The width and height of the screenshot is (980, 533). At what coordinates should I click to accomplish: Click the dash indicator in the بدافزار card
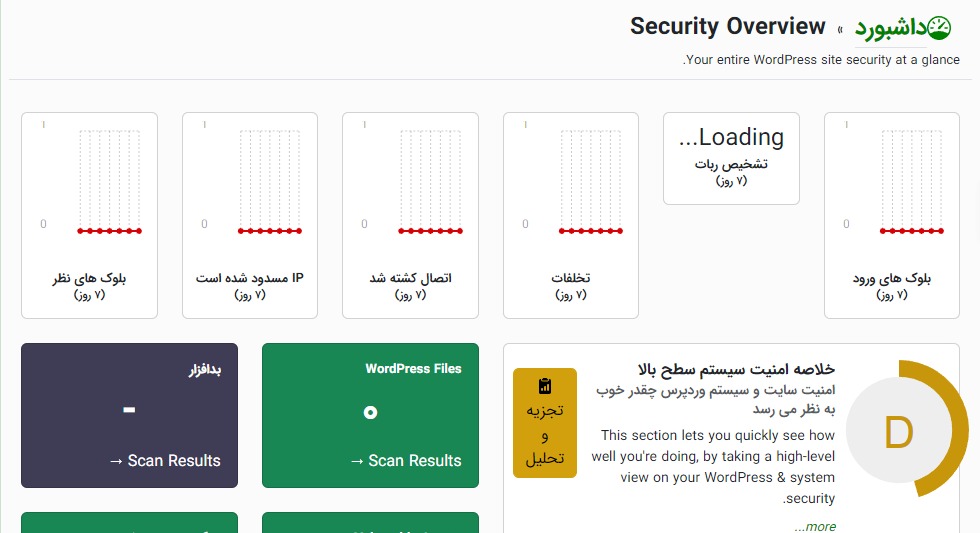click(129, 409)
